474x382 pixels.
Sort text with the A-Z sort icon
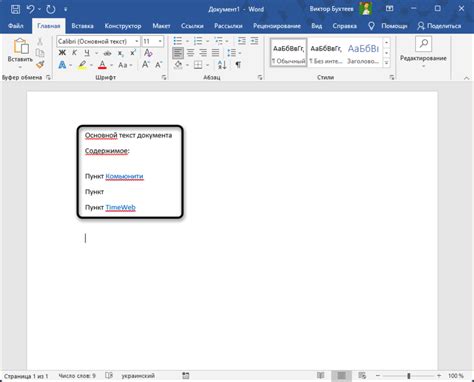coord(222,65)
